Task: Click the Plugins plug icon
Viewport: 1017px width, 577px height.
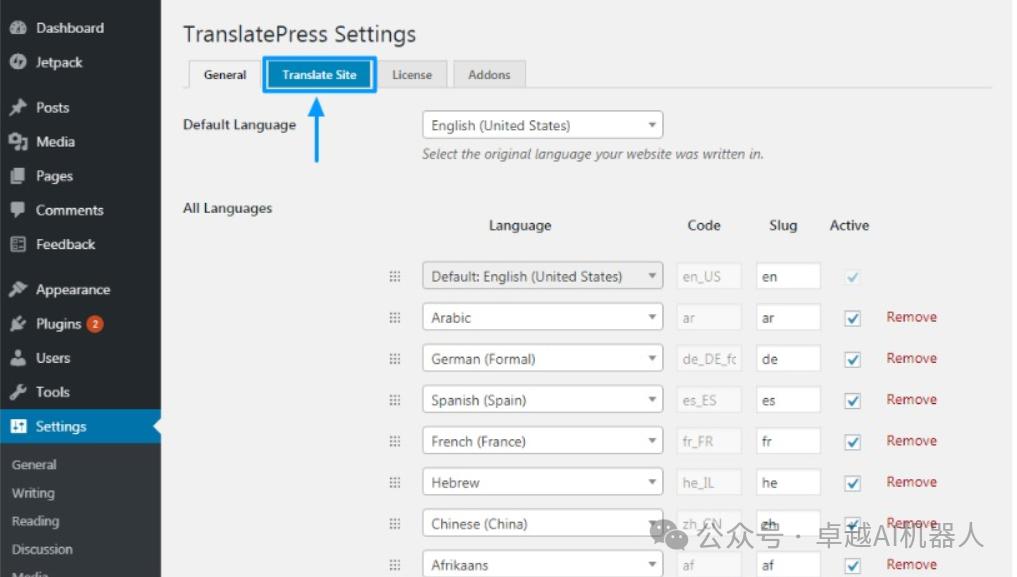Action: pos(18,324)
